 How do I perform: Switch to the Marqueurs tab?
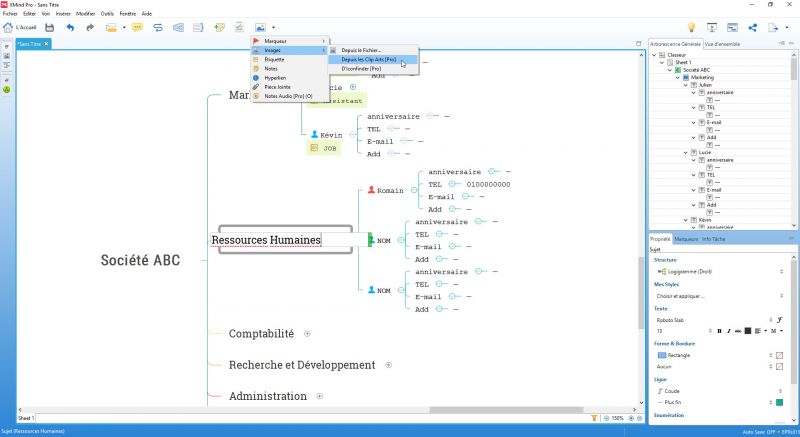[x=686, y=239]
